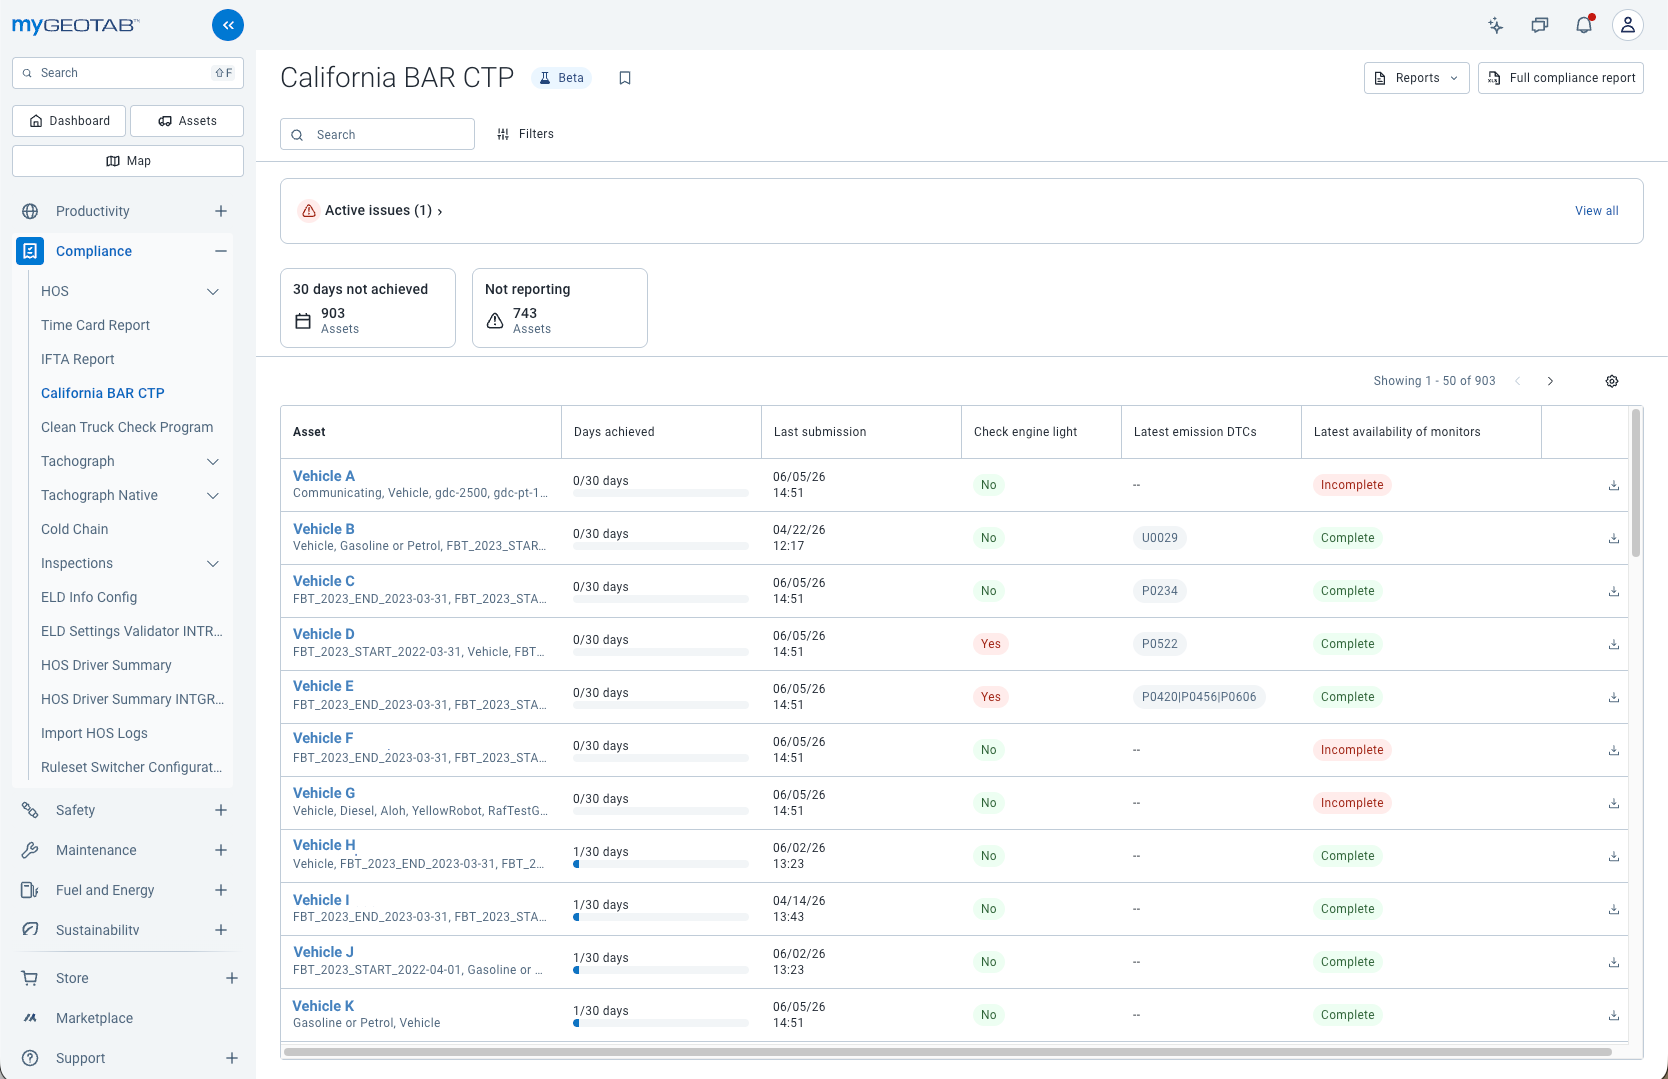Expand the Tachograph submenu
This screenshot has height=1079, width=1668.
click(x=213, y=461)
